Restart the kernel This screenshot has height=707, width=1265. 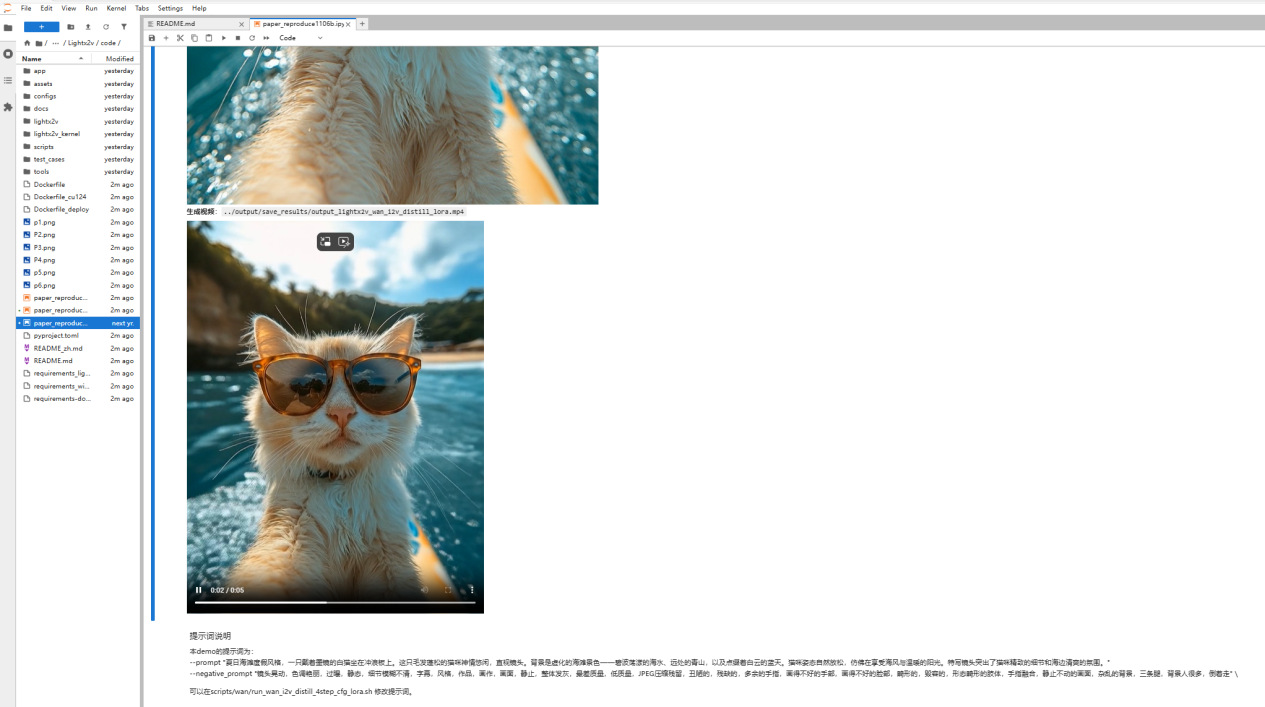[x=251, y=38]
